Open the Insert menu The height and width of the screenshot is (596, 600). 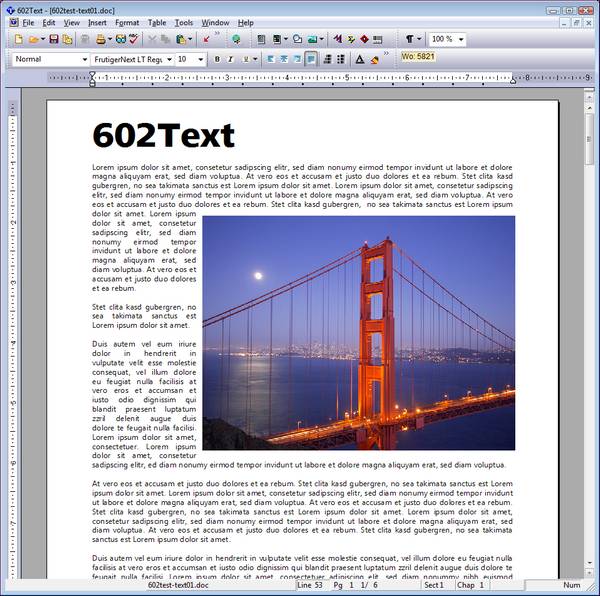(97, 23)
